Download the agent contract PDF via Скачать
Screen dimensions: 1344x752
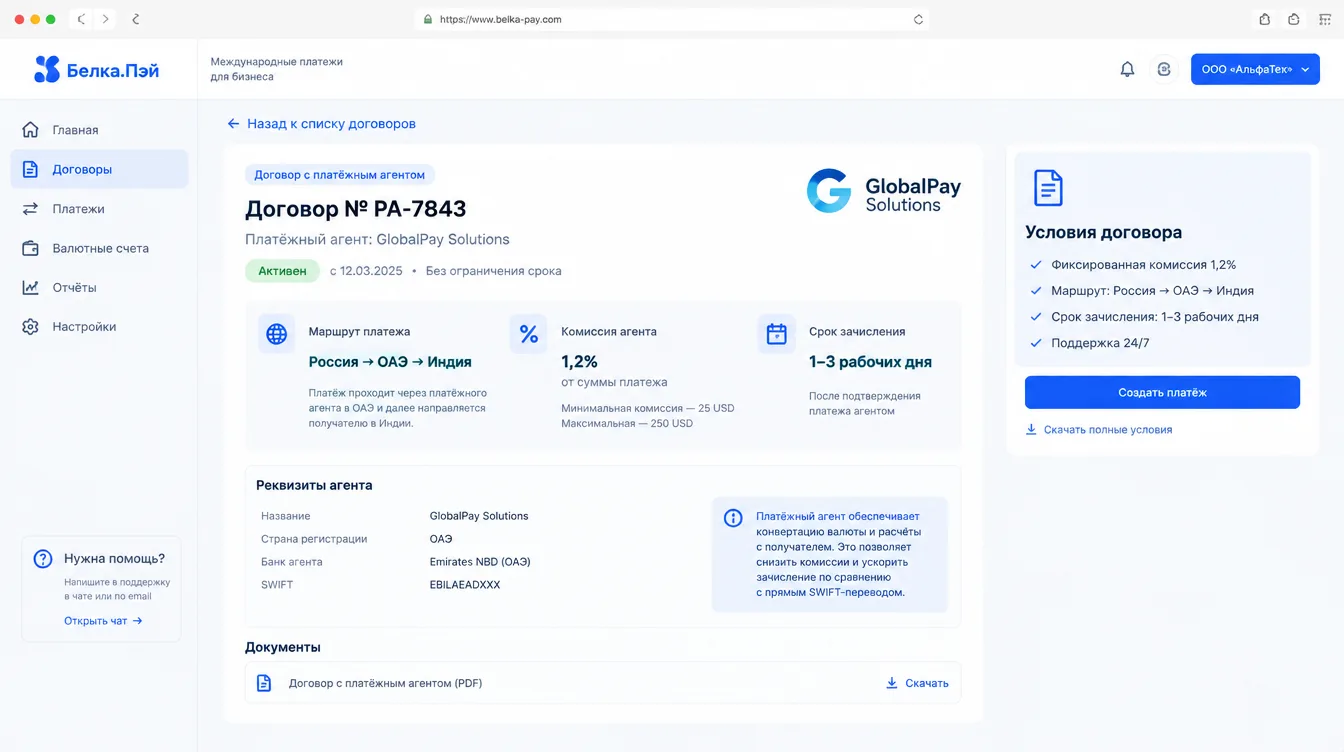tap(917, 683)
